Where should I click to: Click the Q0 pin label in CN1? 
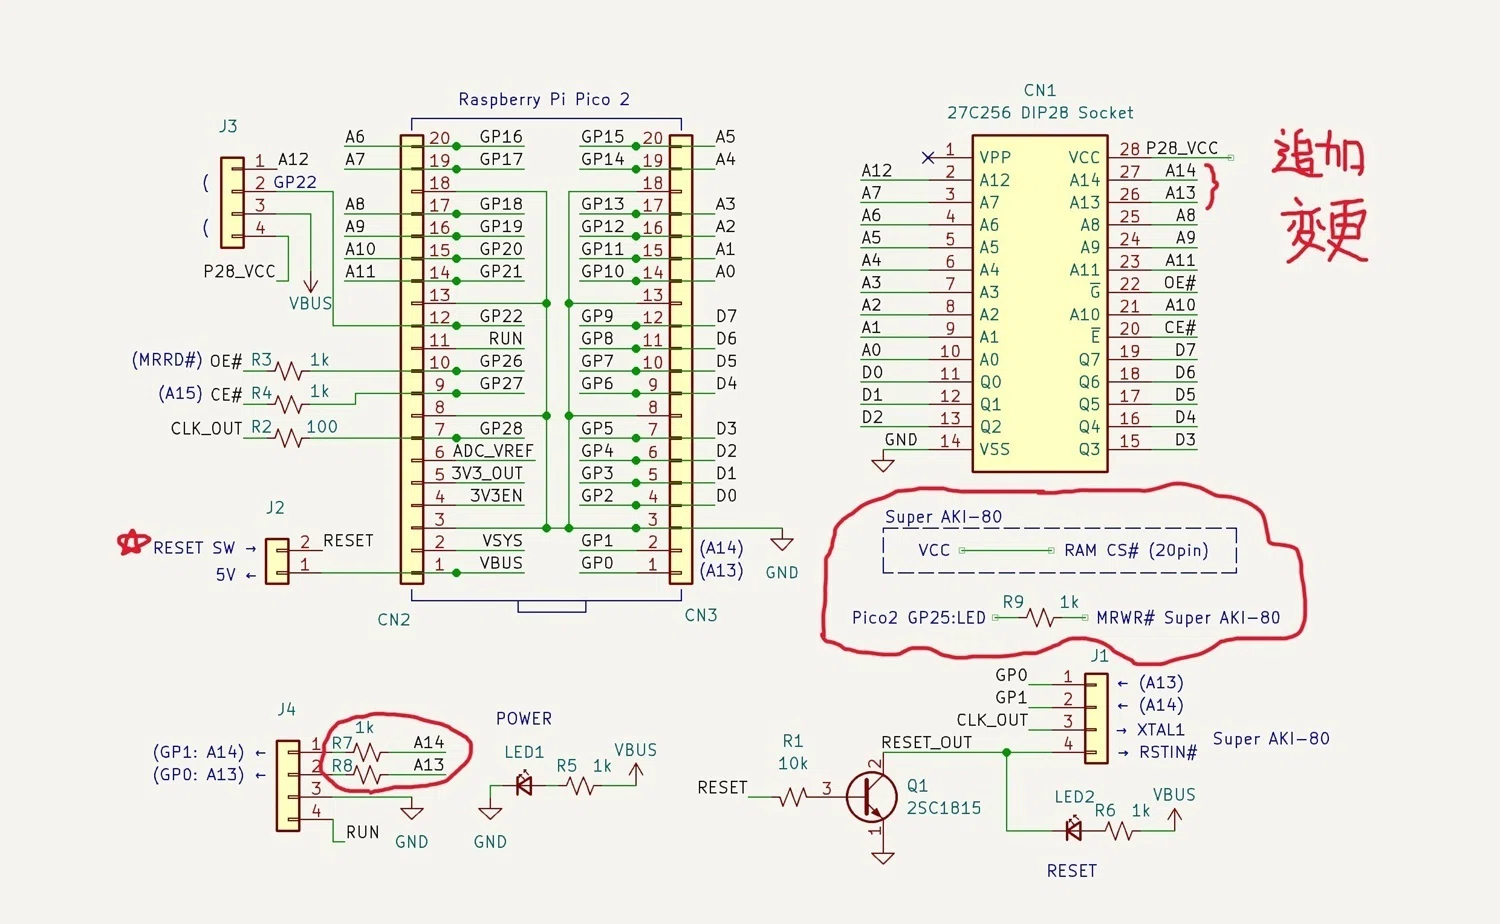[x=990, y=382]
